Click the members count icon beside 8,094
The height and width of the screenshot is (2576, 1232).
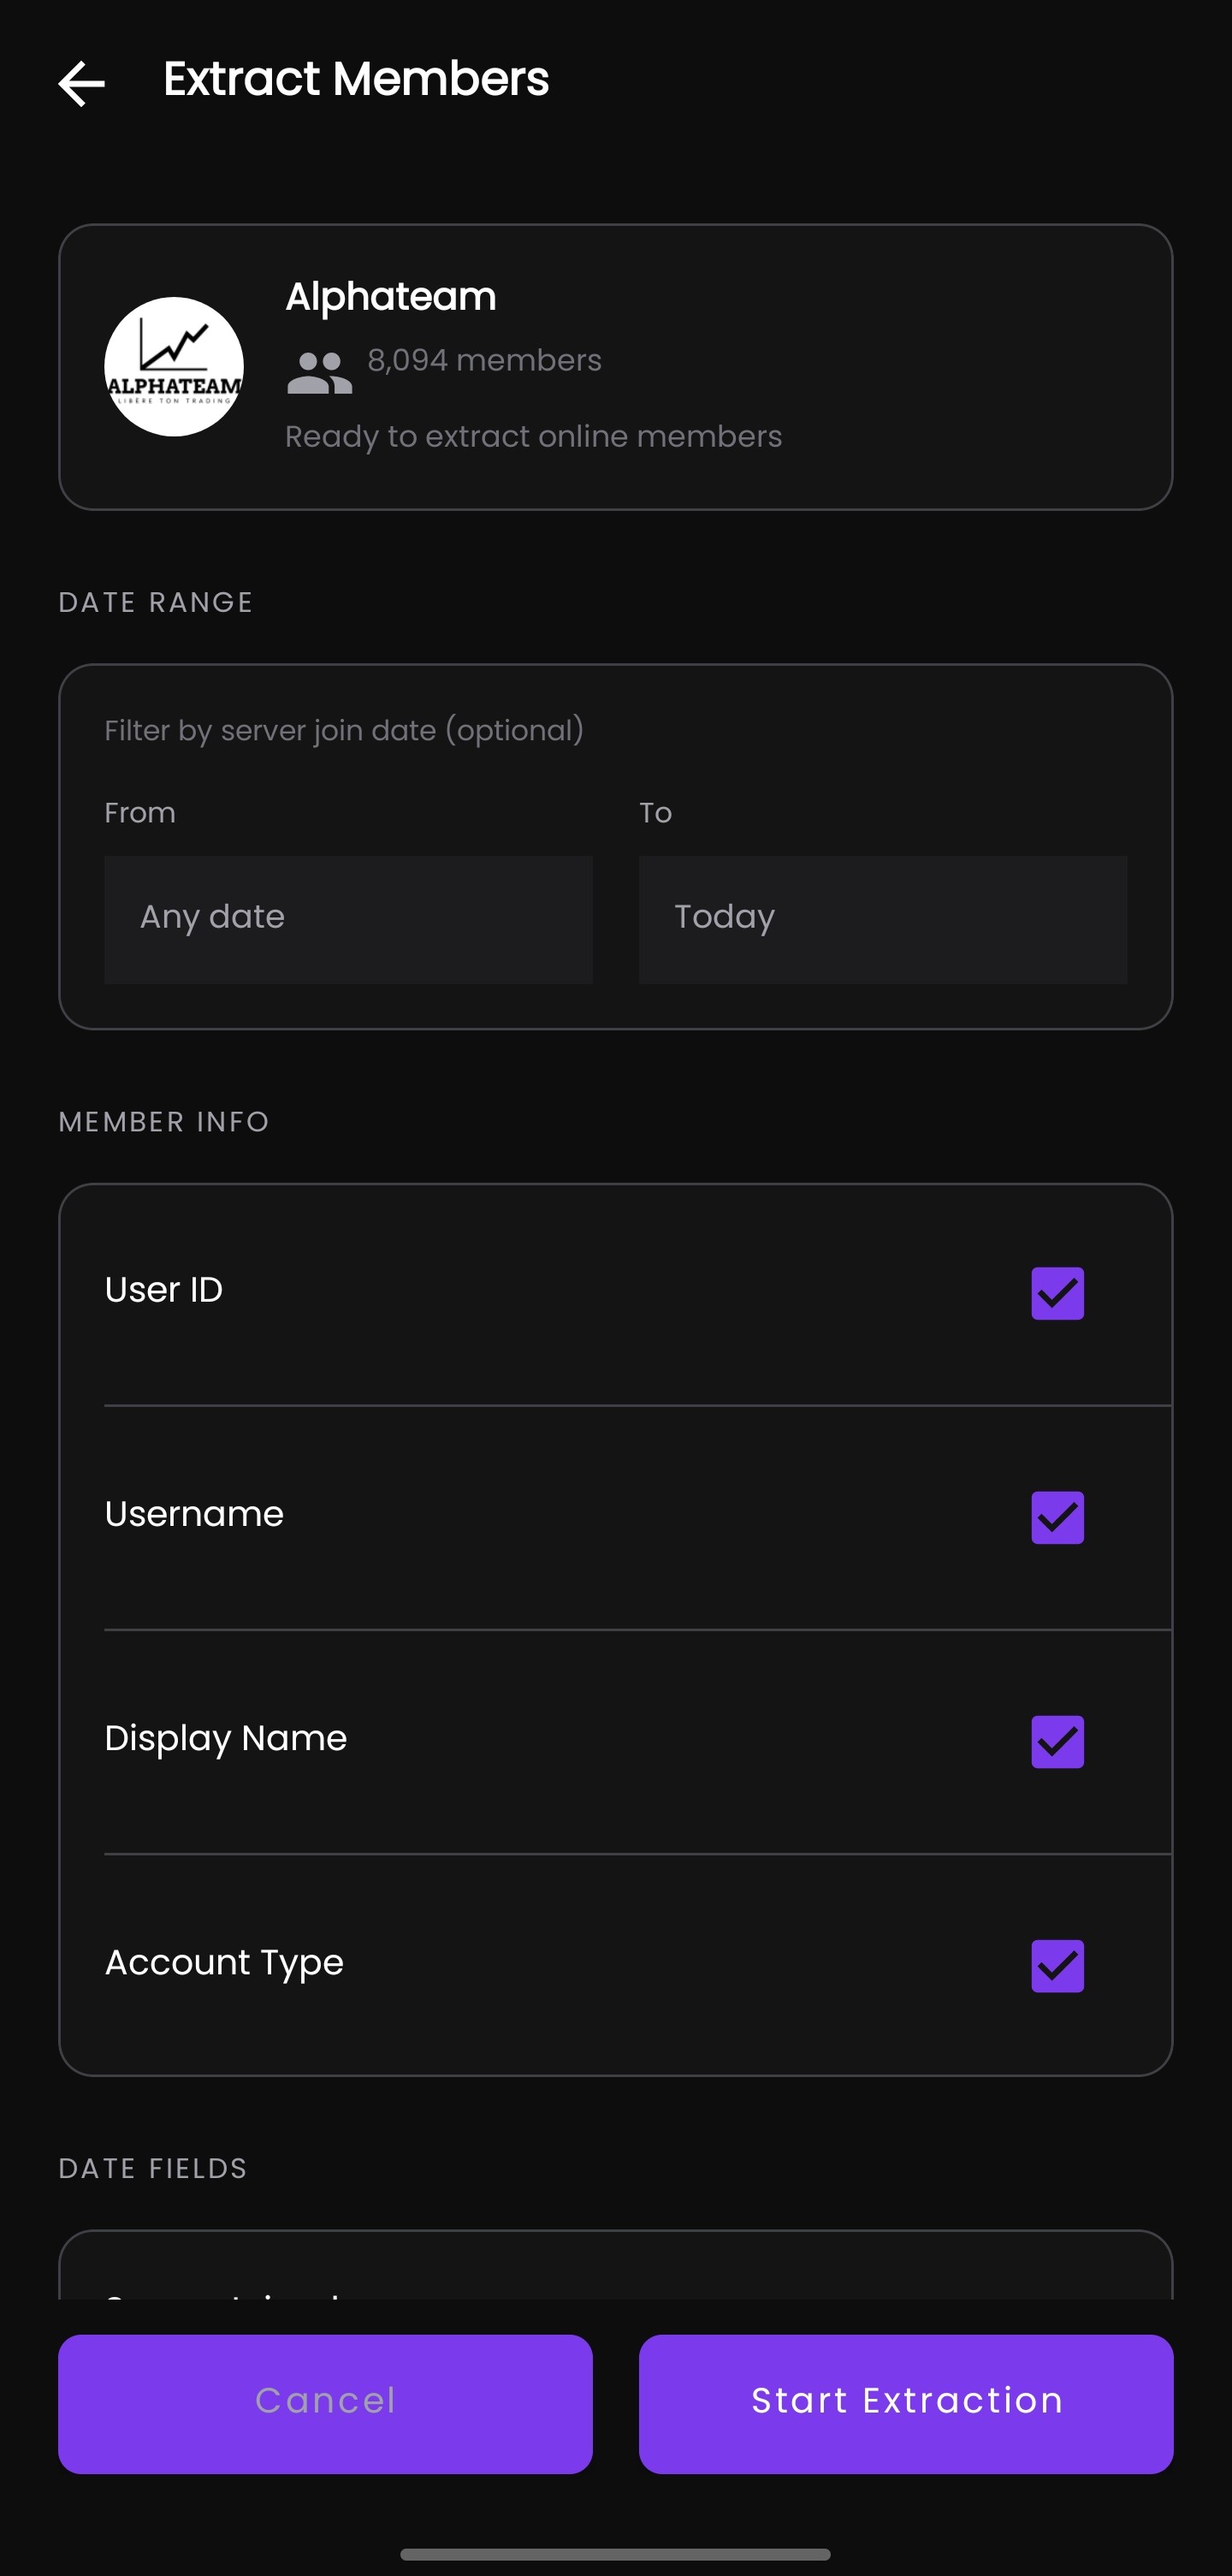coord(318,371)
